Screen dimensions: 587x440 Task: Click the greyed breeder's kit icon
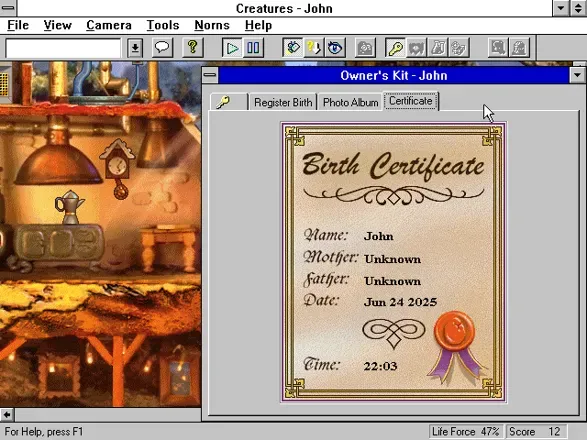pos(459,48)
